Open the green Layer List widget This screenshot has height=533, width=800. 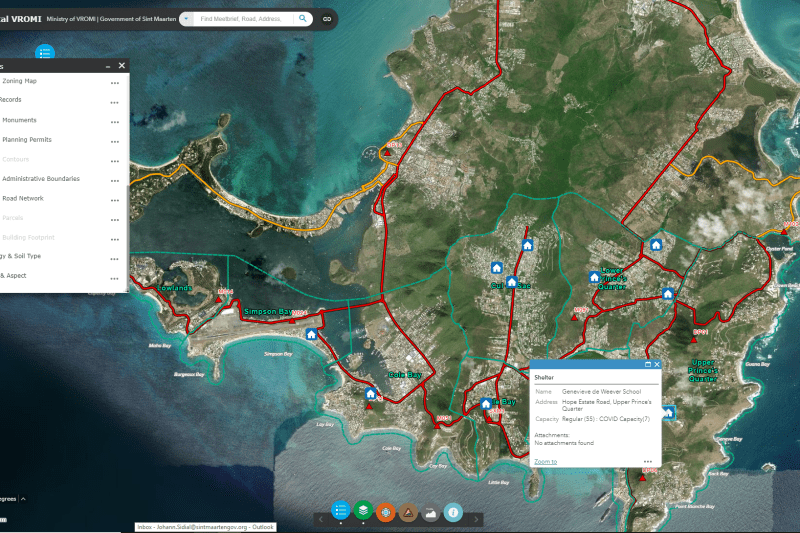tap(363, 511)
